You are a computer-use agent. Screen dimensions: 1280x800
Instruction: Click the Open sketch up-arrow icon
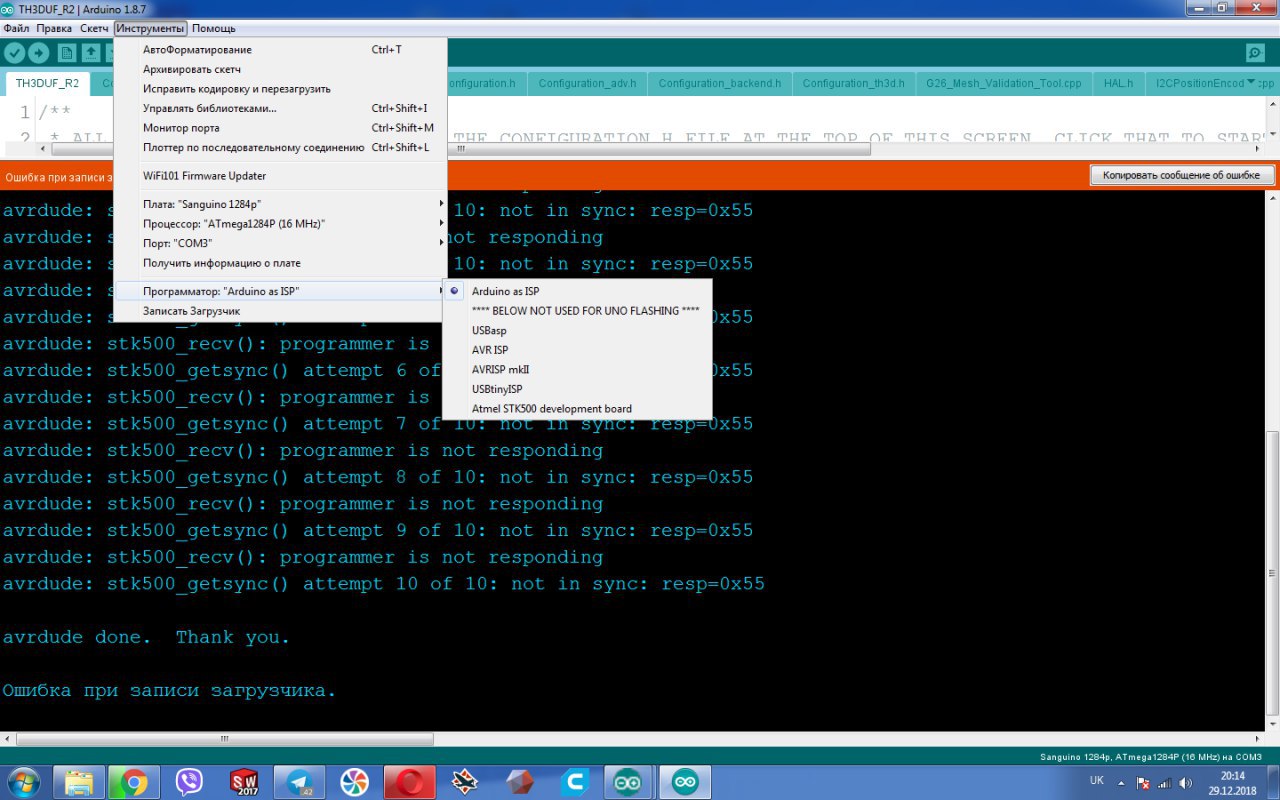click(91, 53)
